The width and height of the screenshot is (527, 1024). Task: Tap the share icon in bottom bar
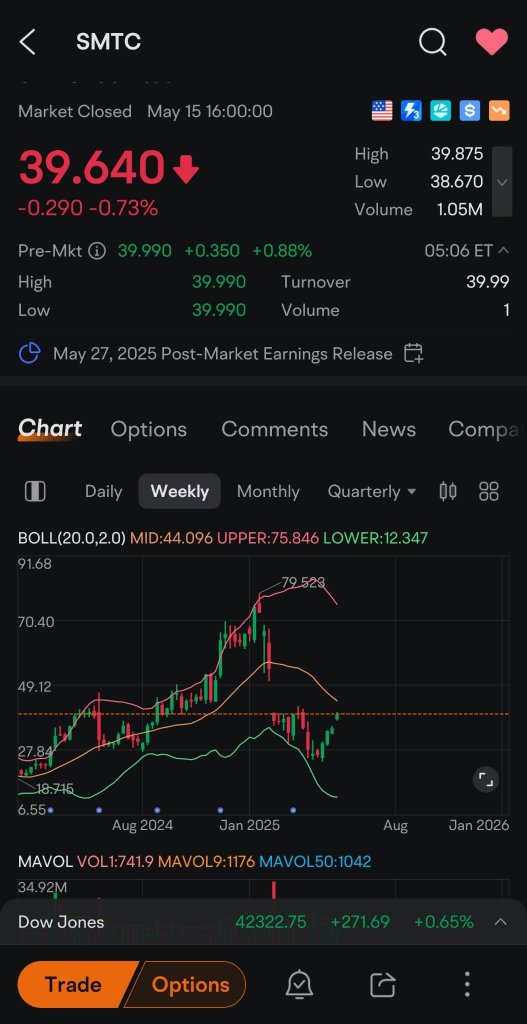click(x=383, y=984)
